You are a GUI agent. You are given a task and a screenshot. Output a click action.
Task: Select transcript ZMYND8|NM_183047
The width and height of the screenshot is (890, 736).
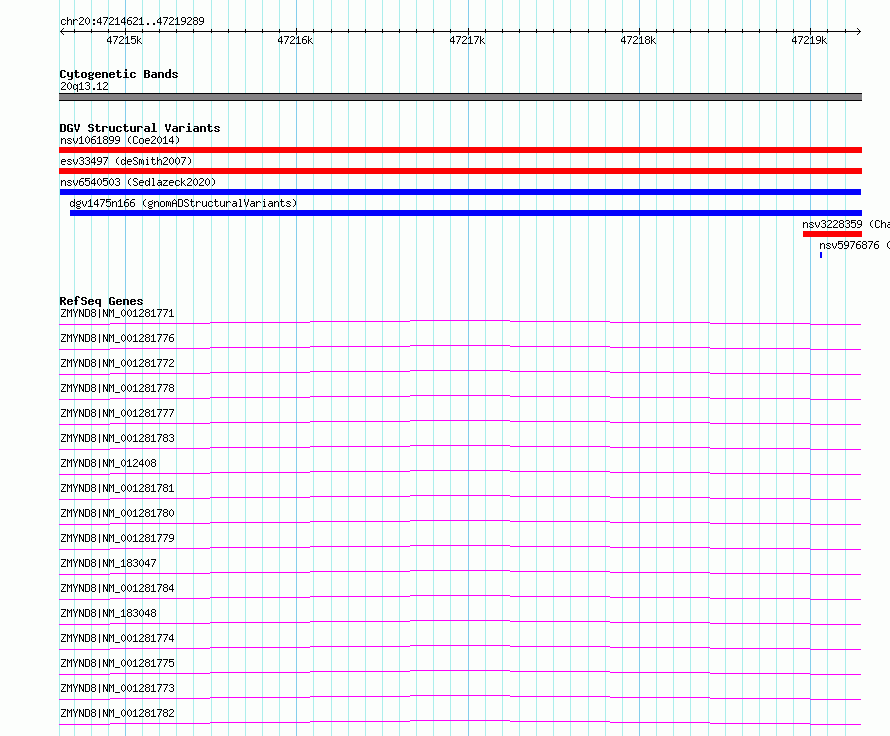click(x=108, y=563)
